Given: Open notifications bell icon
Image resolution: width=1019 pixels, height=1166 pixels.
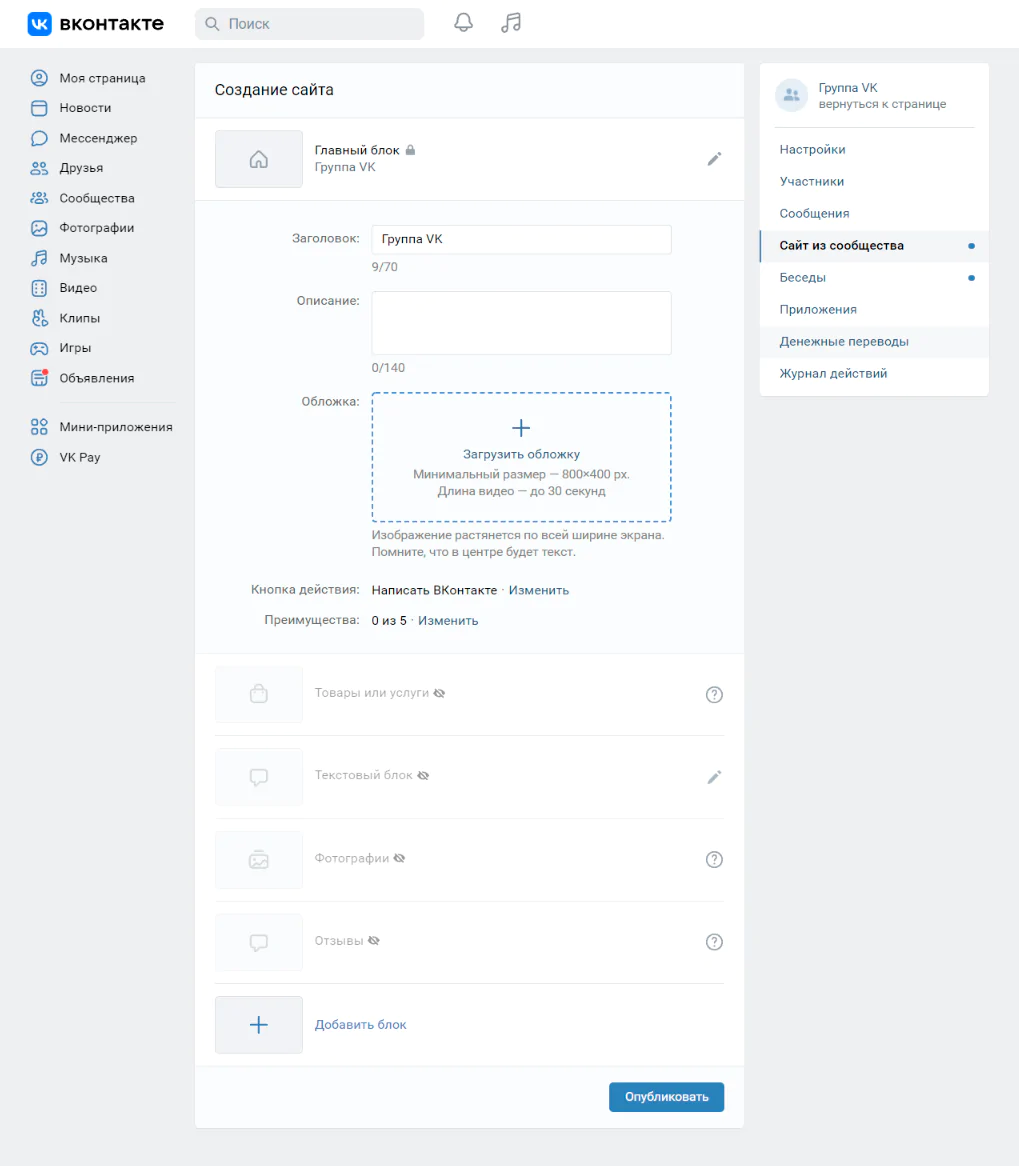Looking at the screenshot, I should tap(463, 23).
